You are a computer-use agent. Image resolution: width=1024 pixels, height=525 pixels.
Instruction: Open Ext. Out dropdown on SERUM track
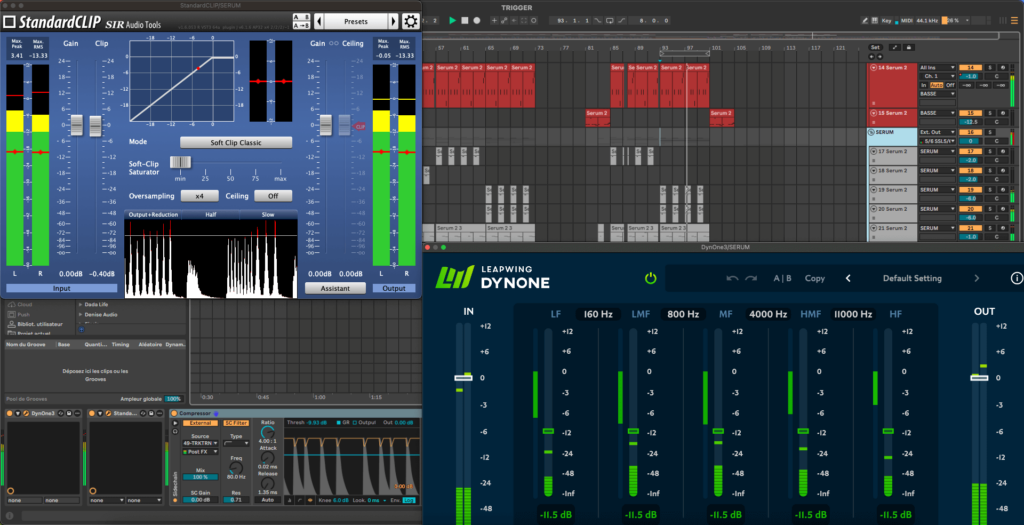click(937, 133)
